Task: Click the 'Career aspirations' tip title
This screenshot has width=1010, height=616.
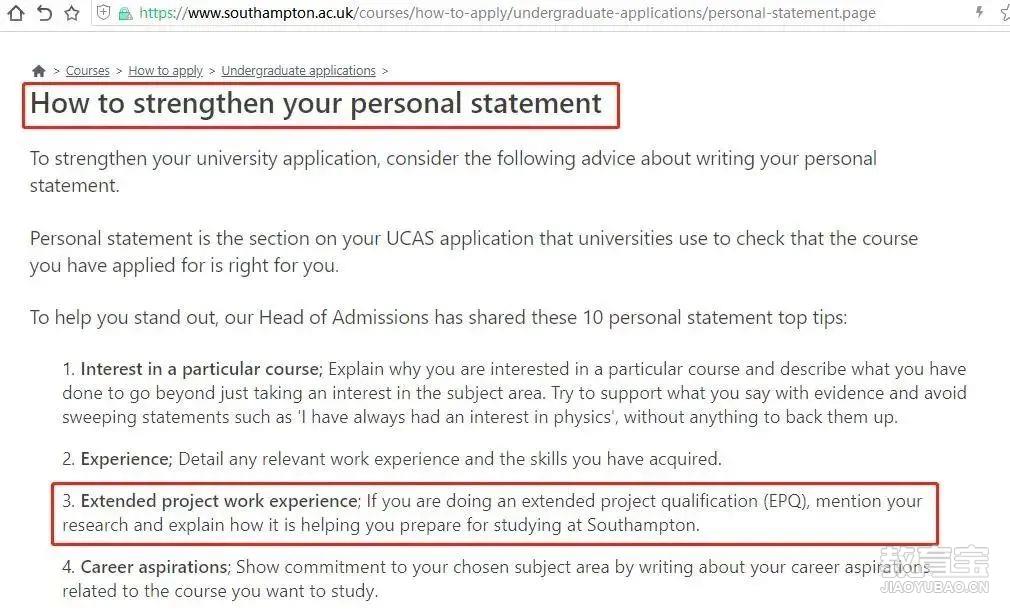Action: pyautogui.click(x=154, y=567)
